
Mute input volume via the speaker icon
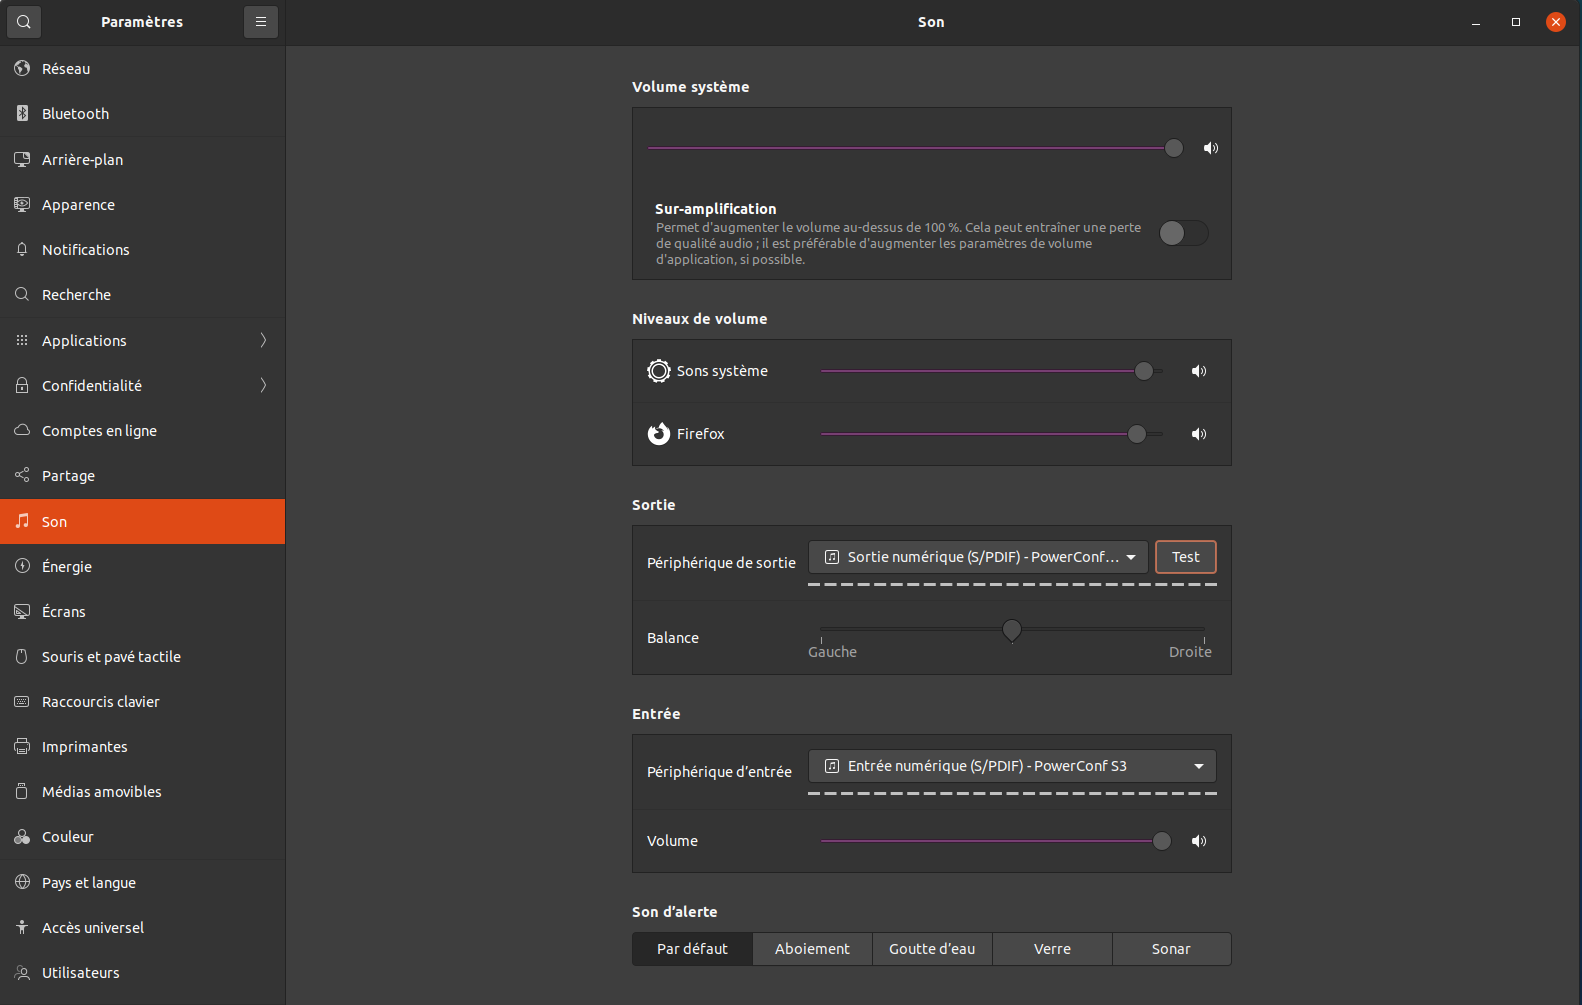pos(1198,841)
